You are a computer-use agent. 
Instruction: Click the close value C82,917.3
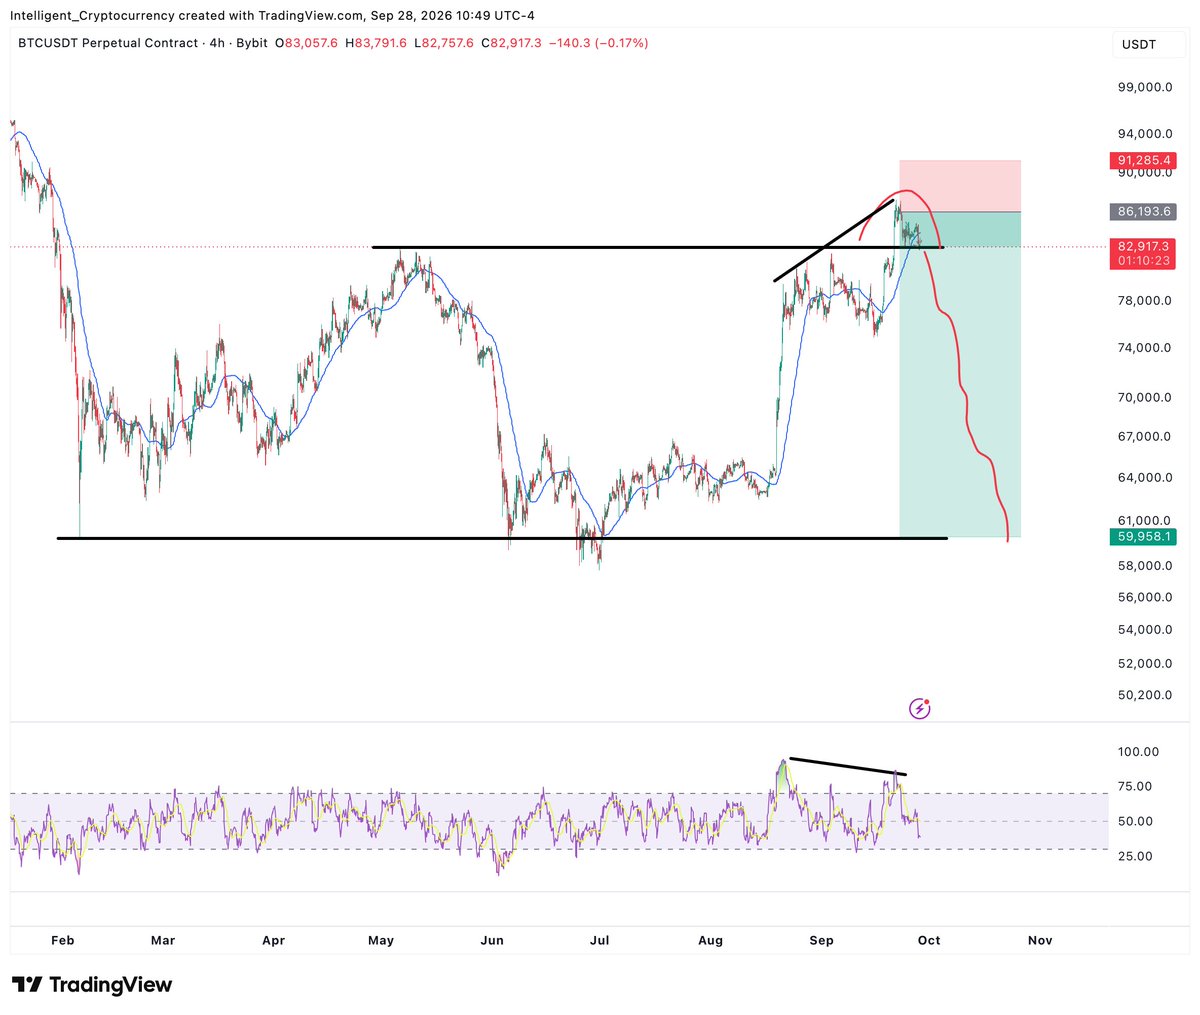pos(511,43)
